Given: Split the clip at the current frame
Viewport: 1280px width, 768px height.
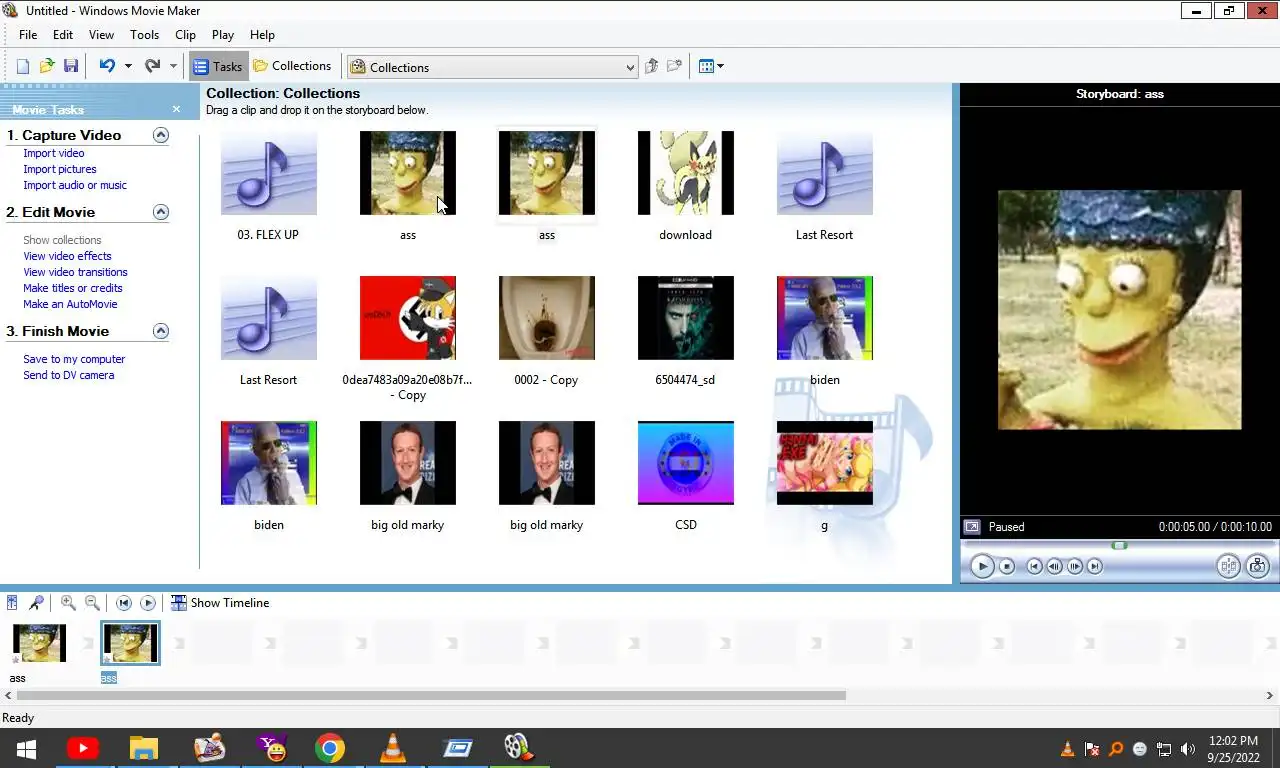Looking at the screenshot, I should [x=1229, y=566].
